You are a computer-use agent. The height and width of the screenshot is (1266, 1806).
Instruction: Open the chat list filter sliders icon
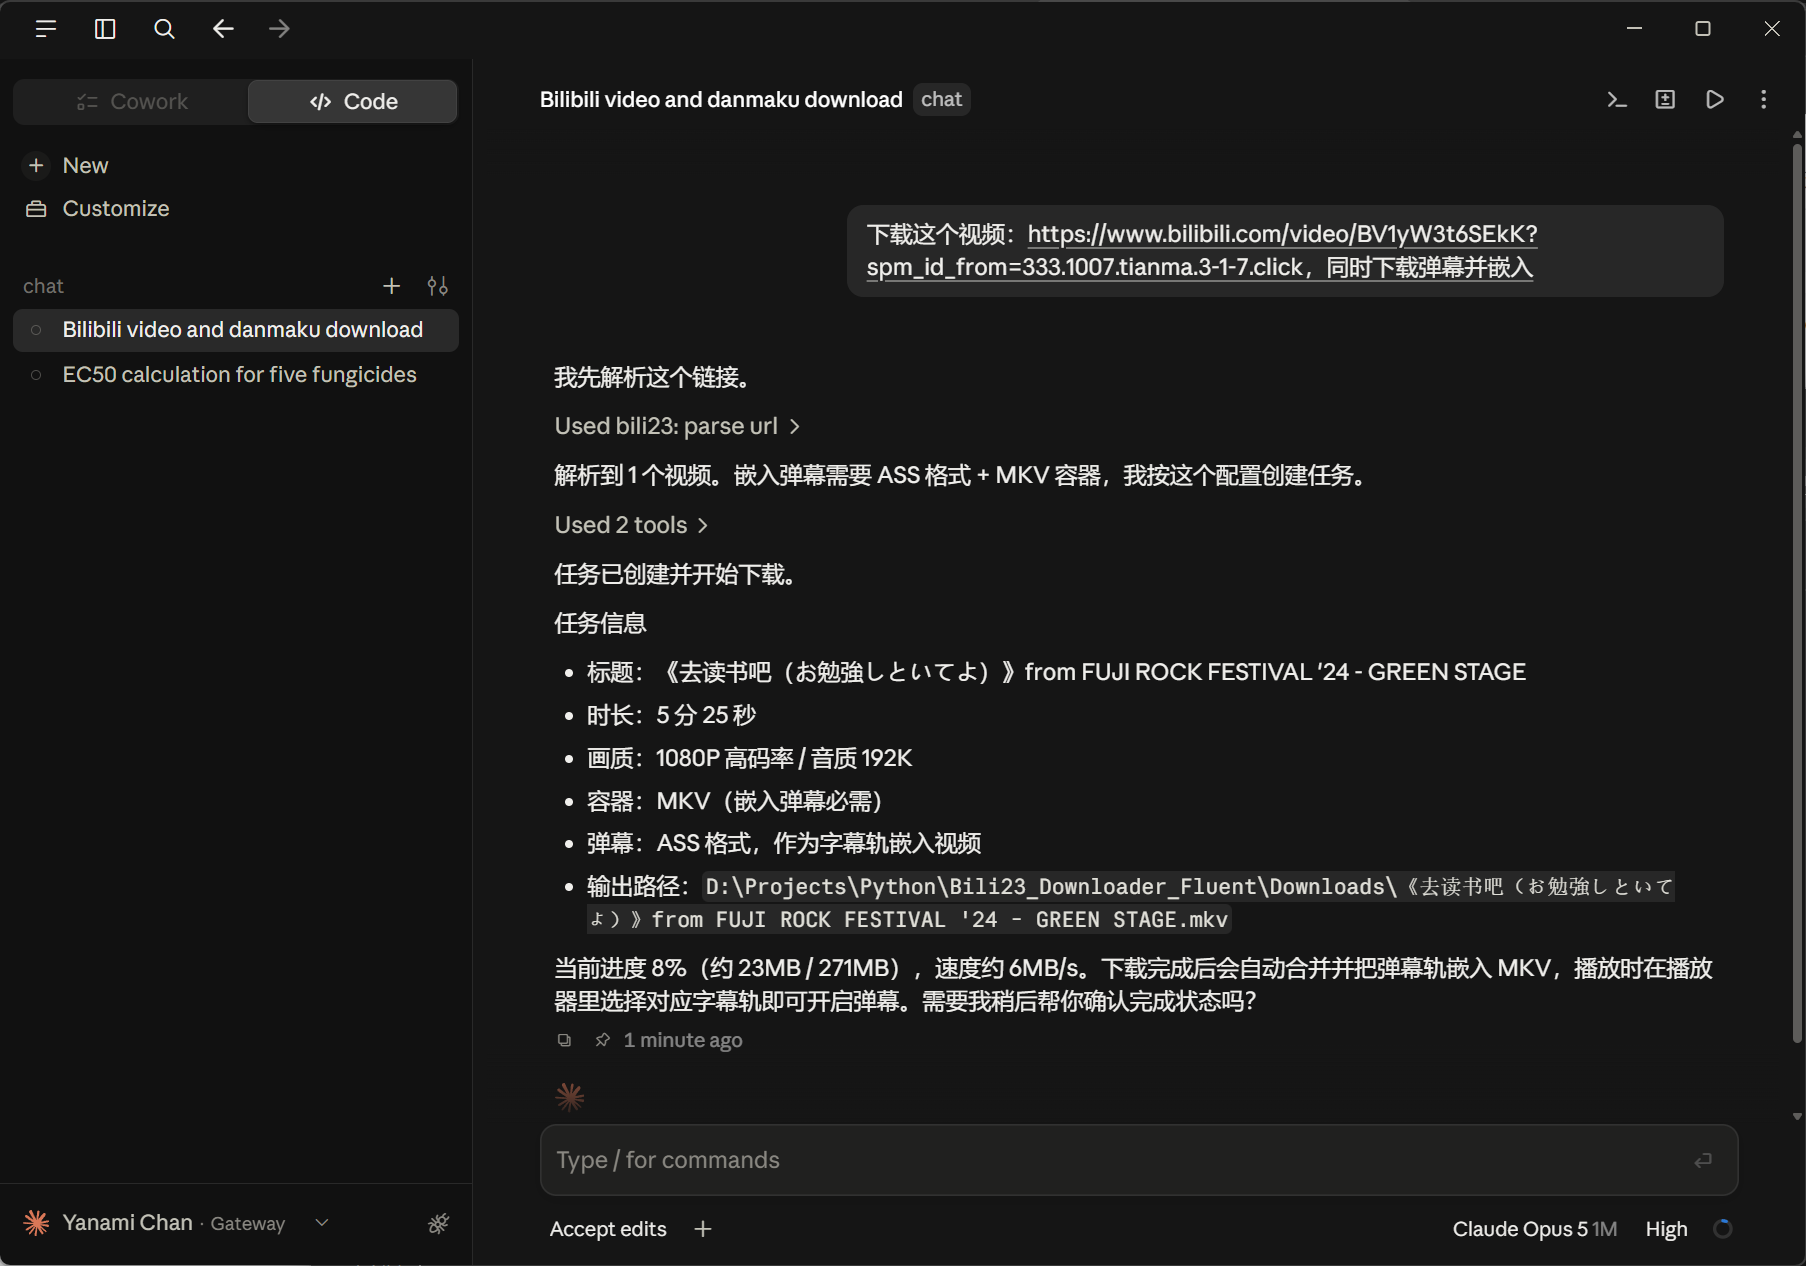(x=437, y=287)
